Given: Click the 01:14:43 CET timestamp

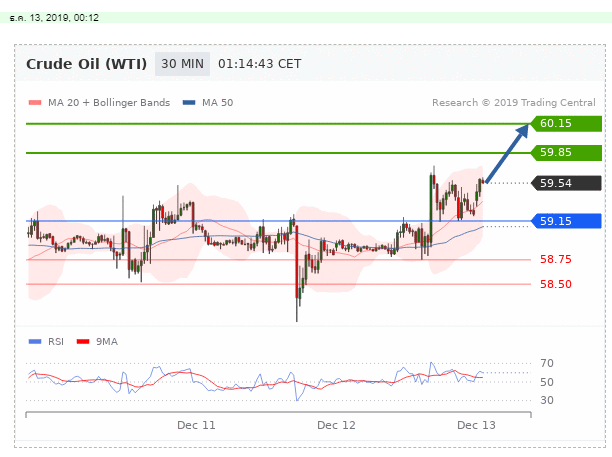Looking at the screenshot, I should pos(258,64).
